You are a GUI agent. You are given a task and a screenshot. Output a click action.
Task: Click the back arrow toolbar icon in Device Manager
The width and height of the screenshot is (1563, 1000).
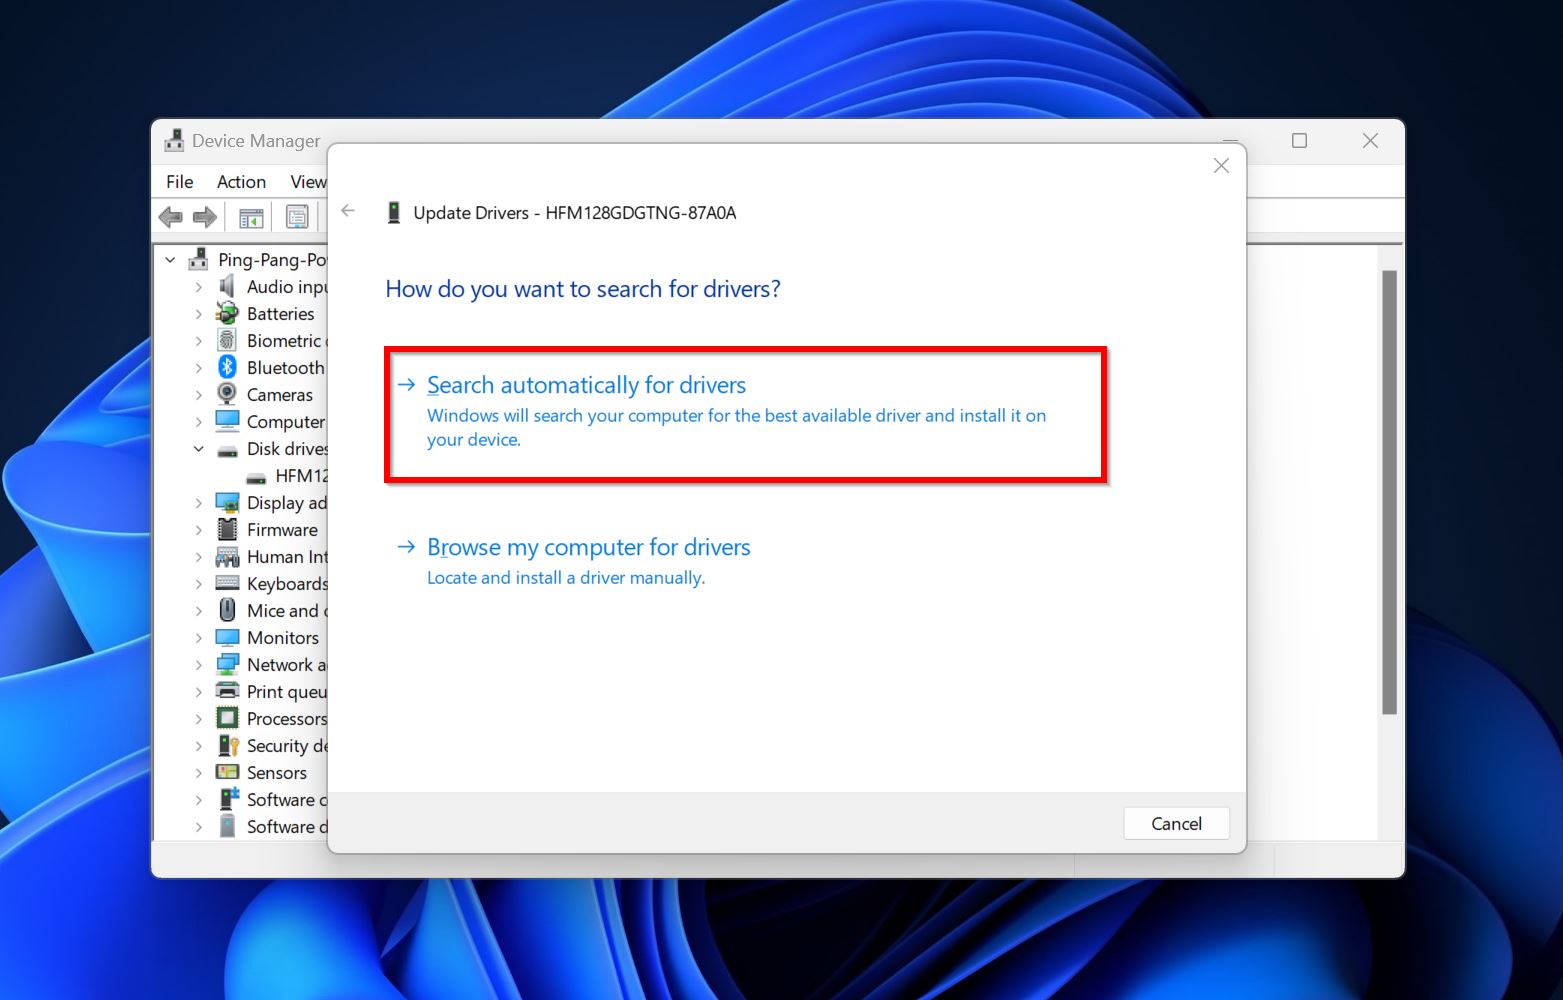point(171,217)
